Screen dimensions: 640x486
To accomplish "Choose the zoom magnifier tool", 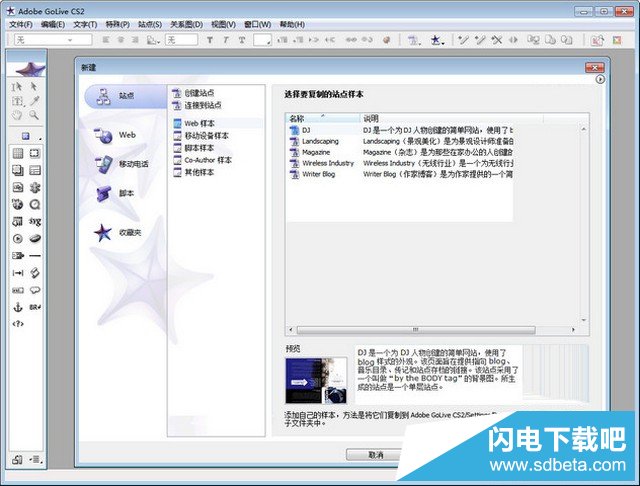I will click(34, 115).
